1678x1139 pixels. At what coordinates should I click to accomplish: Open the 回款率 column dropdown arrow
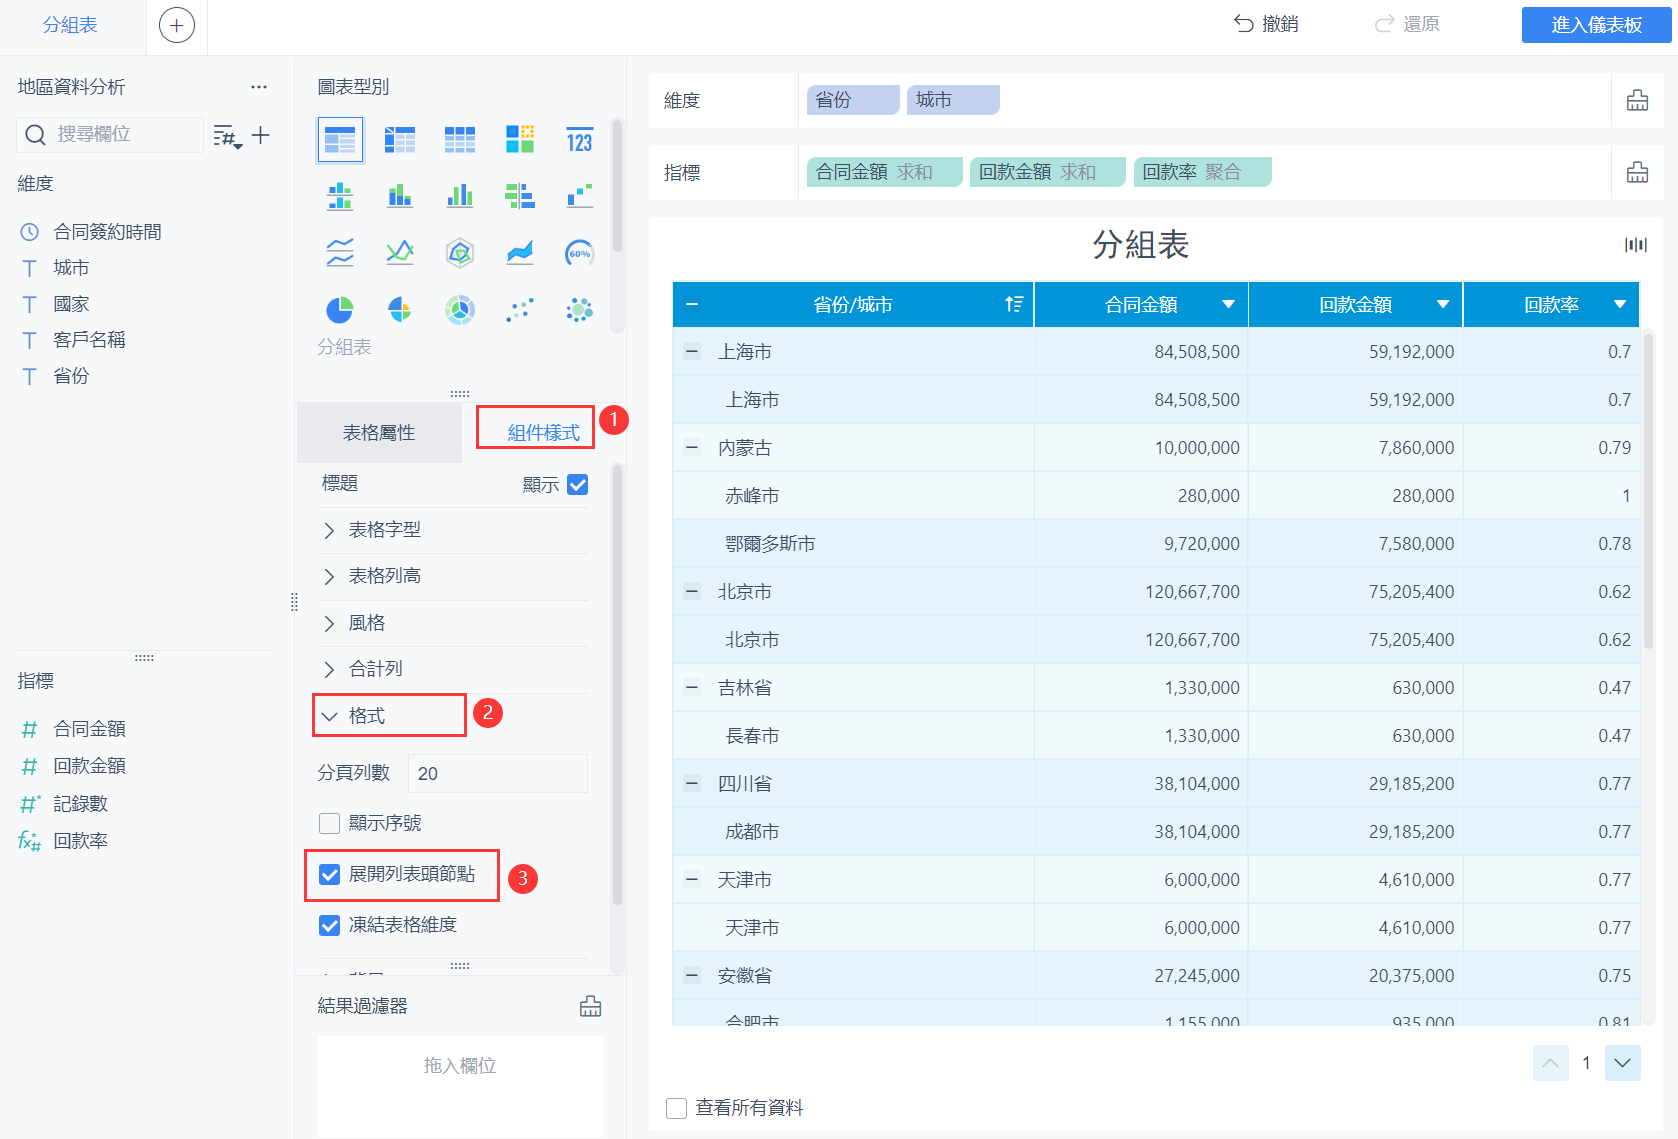[x=1620, y=305]
